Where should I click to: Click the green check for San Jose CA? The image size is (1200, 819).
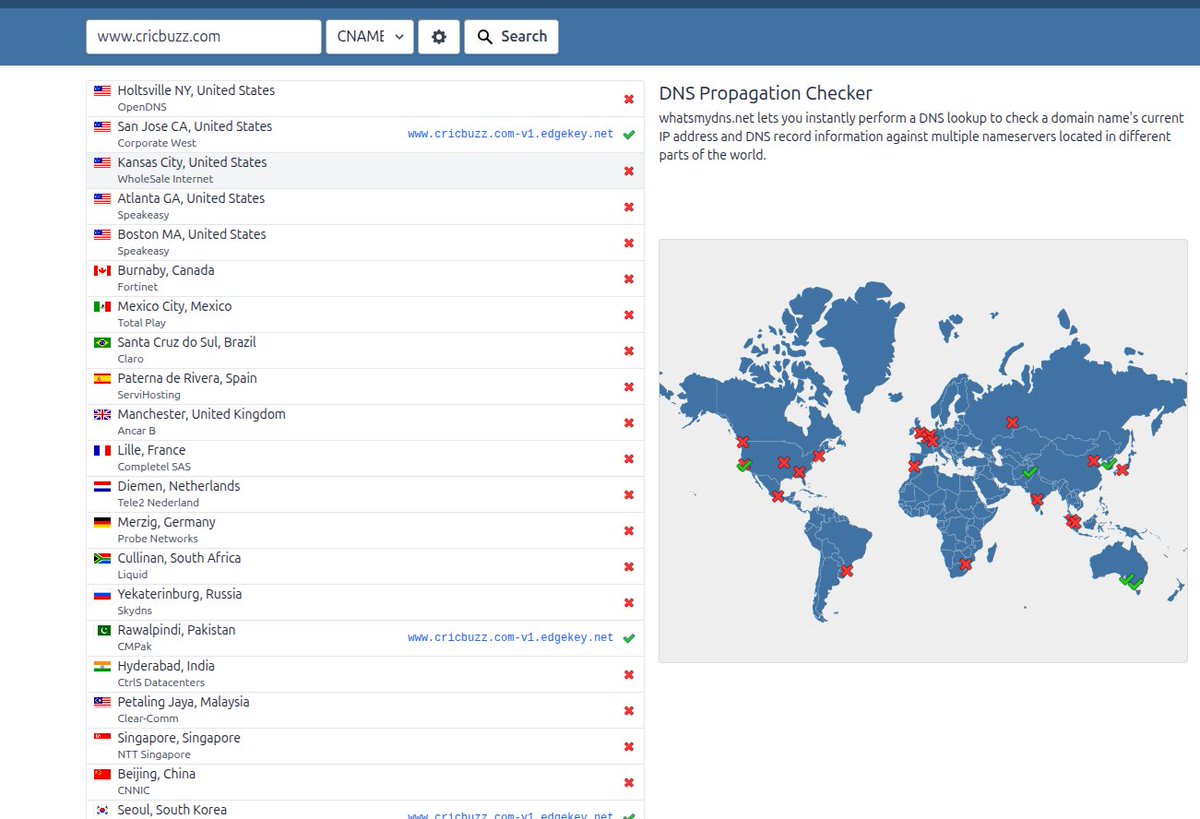pos(629,135)
